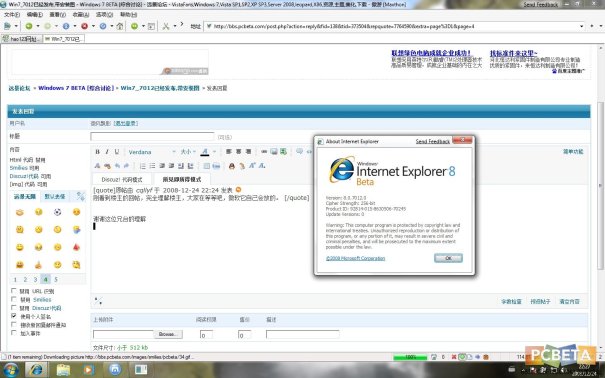Expand the font size dropdown
Viewport: 605px width, 378px height.
188,152
